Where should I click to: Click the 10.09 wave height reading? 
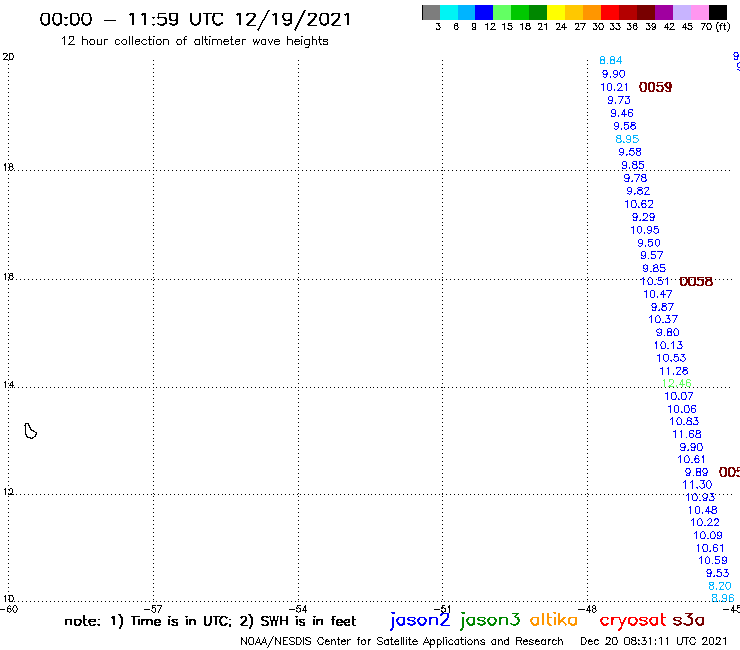coord(708,535)
